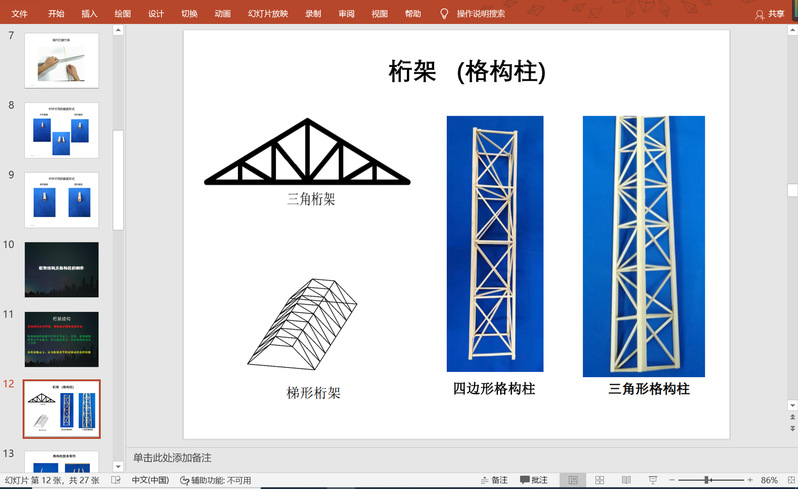Toggle the 备注 notes pane

coord(493,480)
